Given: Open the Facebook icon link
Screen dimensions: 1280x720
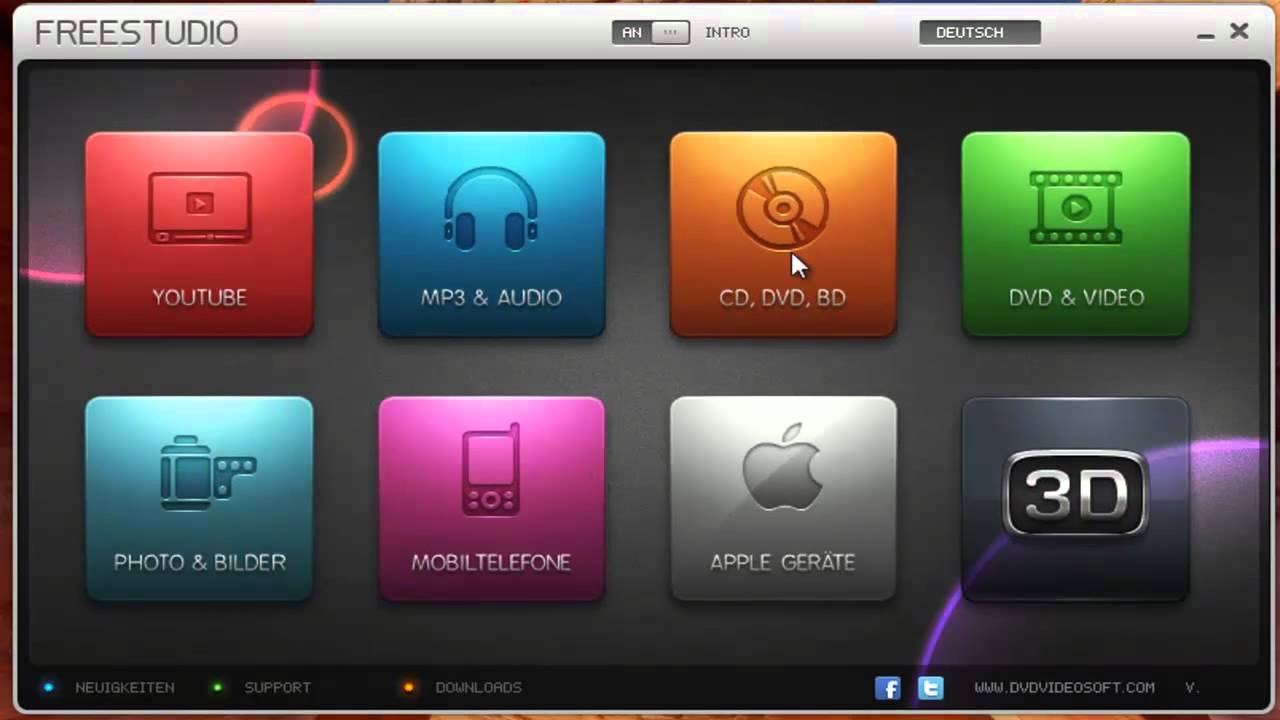Looking at the screenshot, I should (x=888, y=688).
